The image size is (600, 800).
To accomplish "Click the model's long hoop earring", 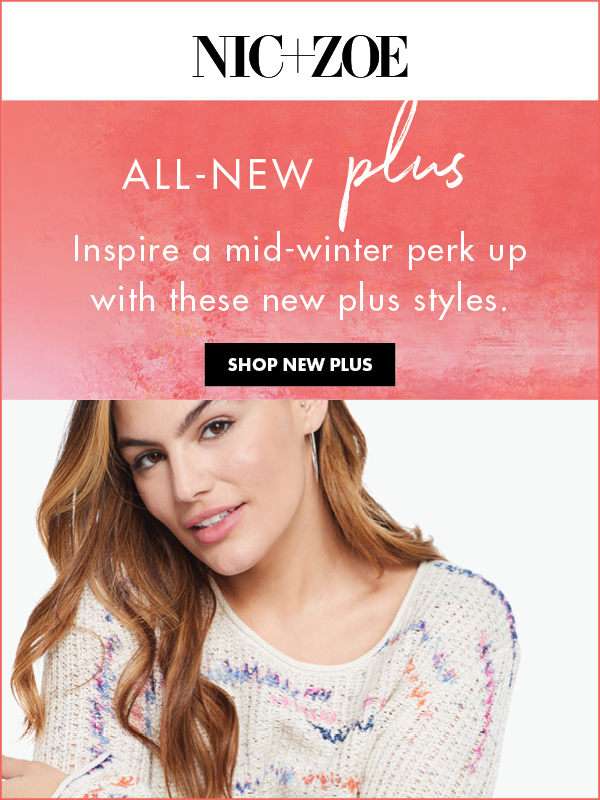I will click(x=314, y=456).
